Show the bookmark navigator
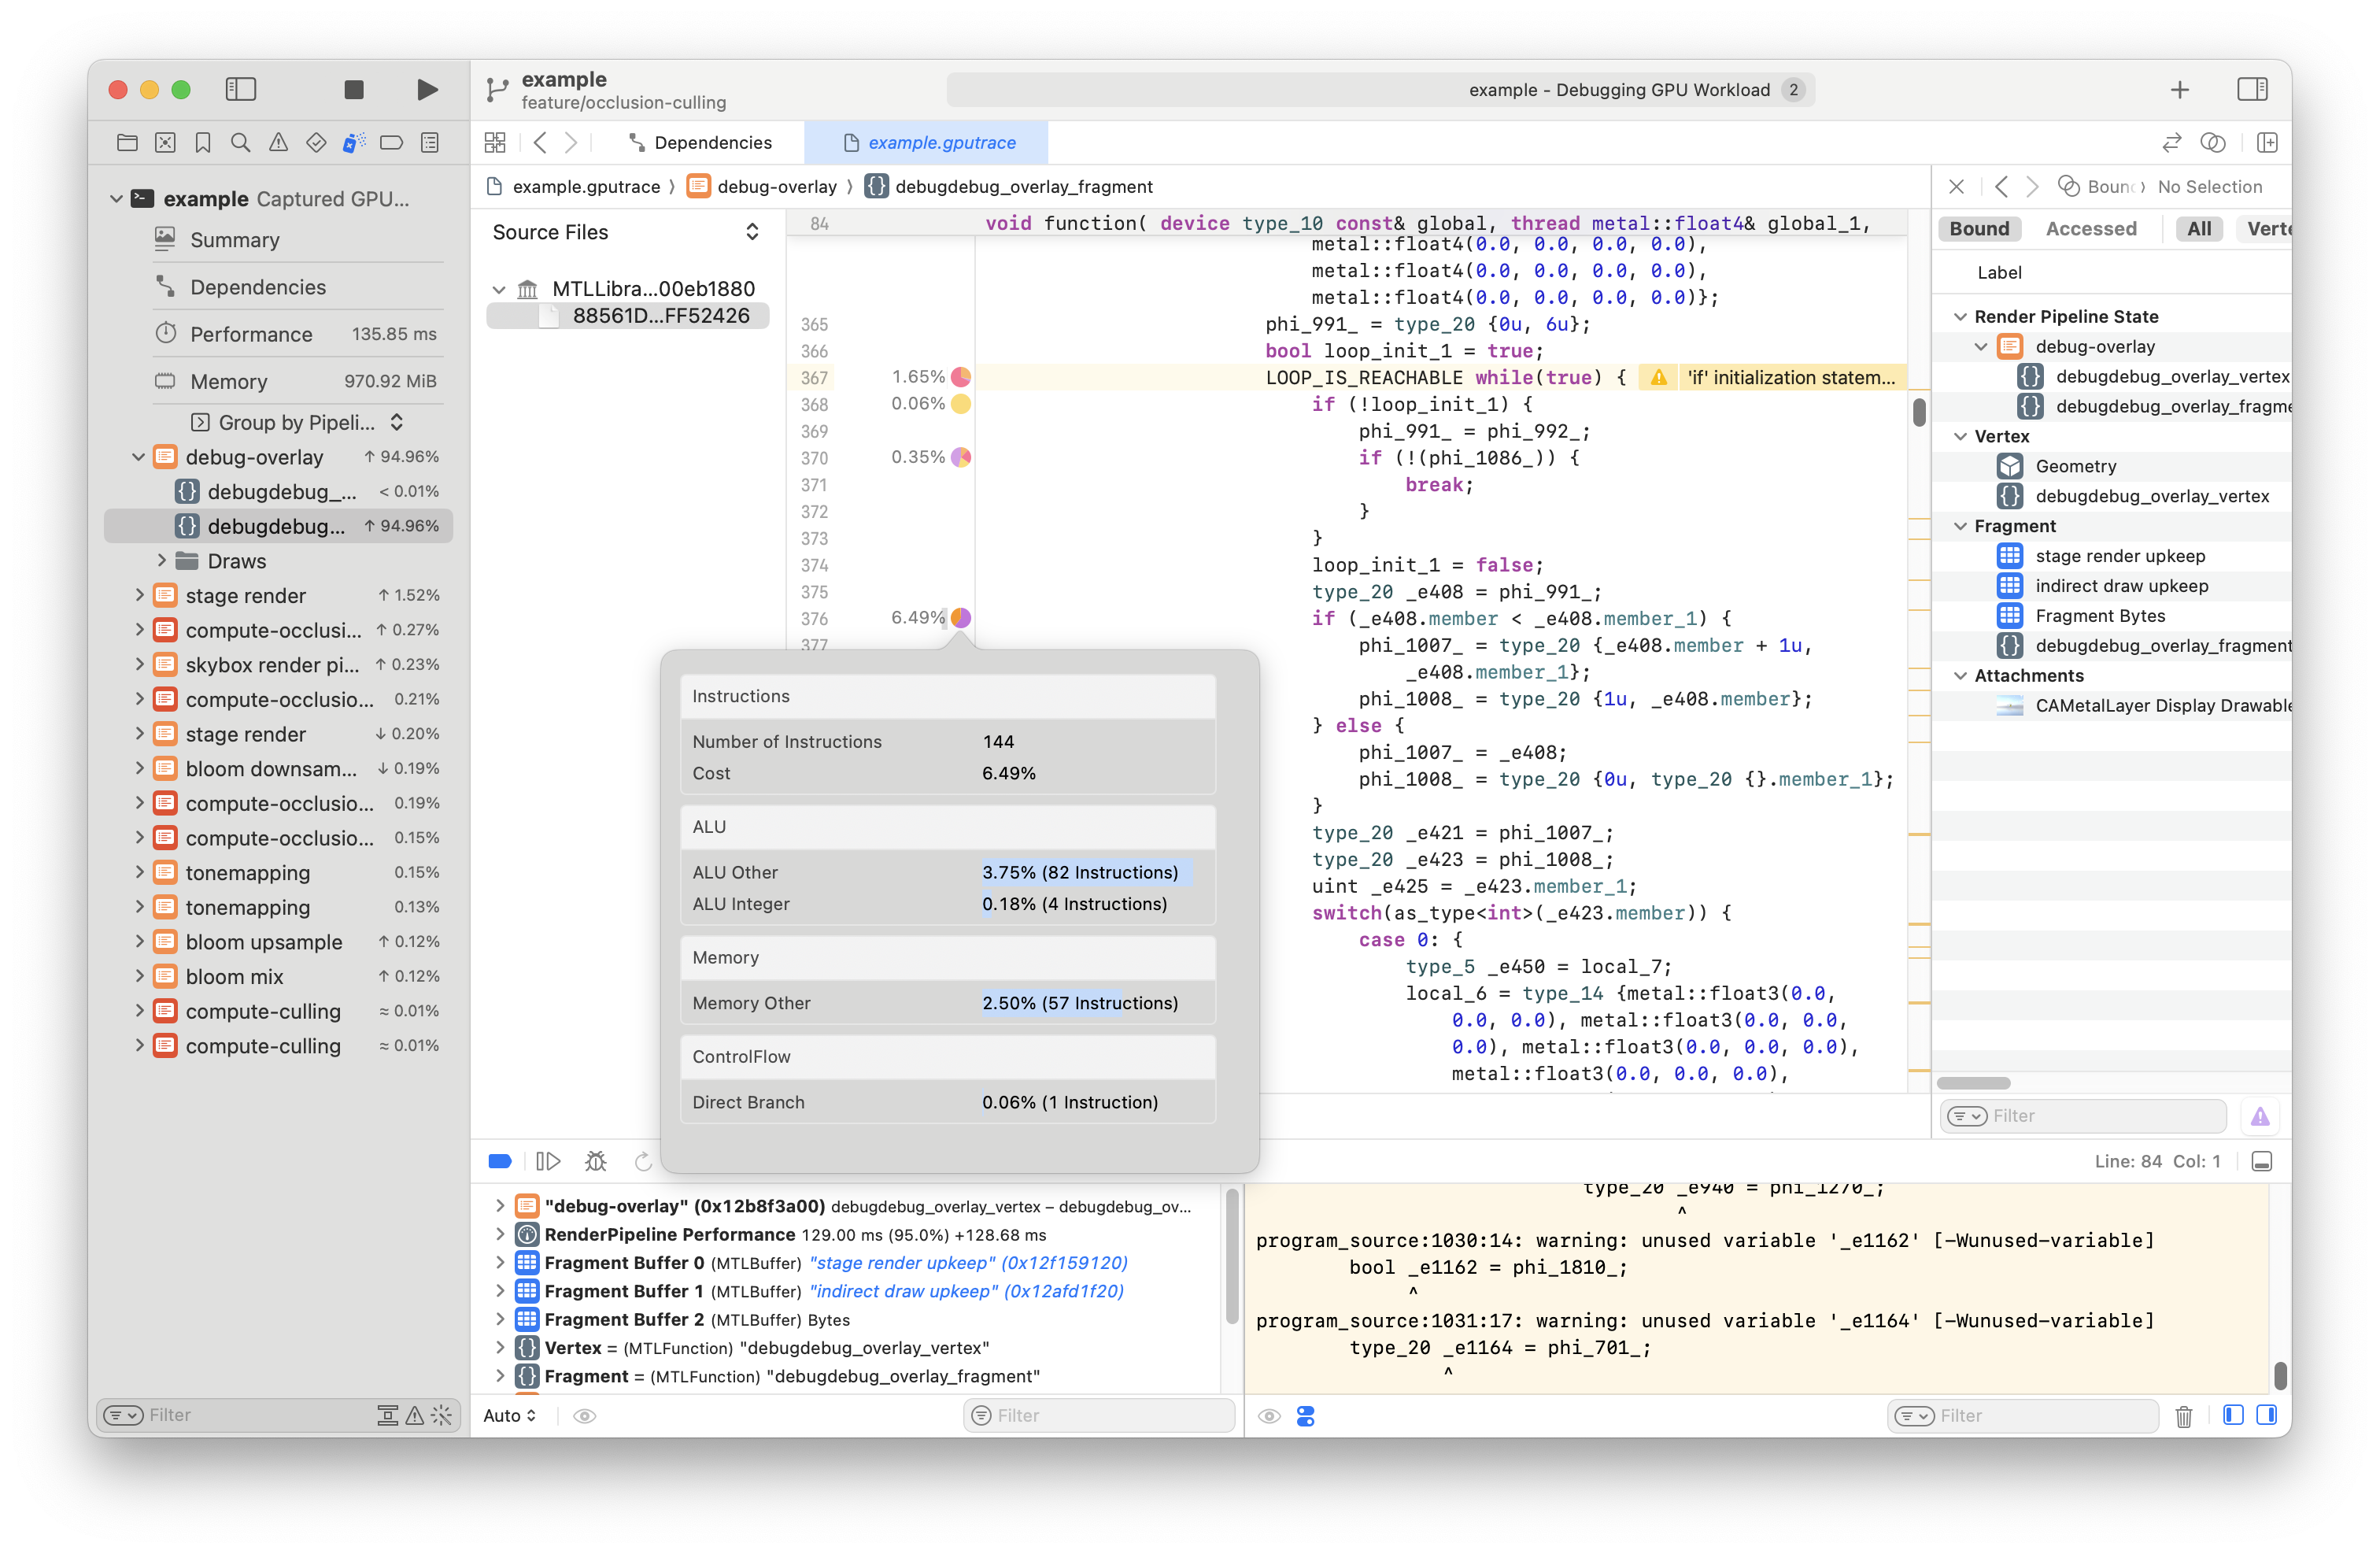This screenshot has height=1554, width=2380. click(x=203, y=142)
